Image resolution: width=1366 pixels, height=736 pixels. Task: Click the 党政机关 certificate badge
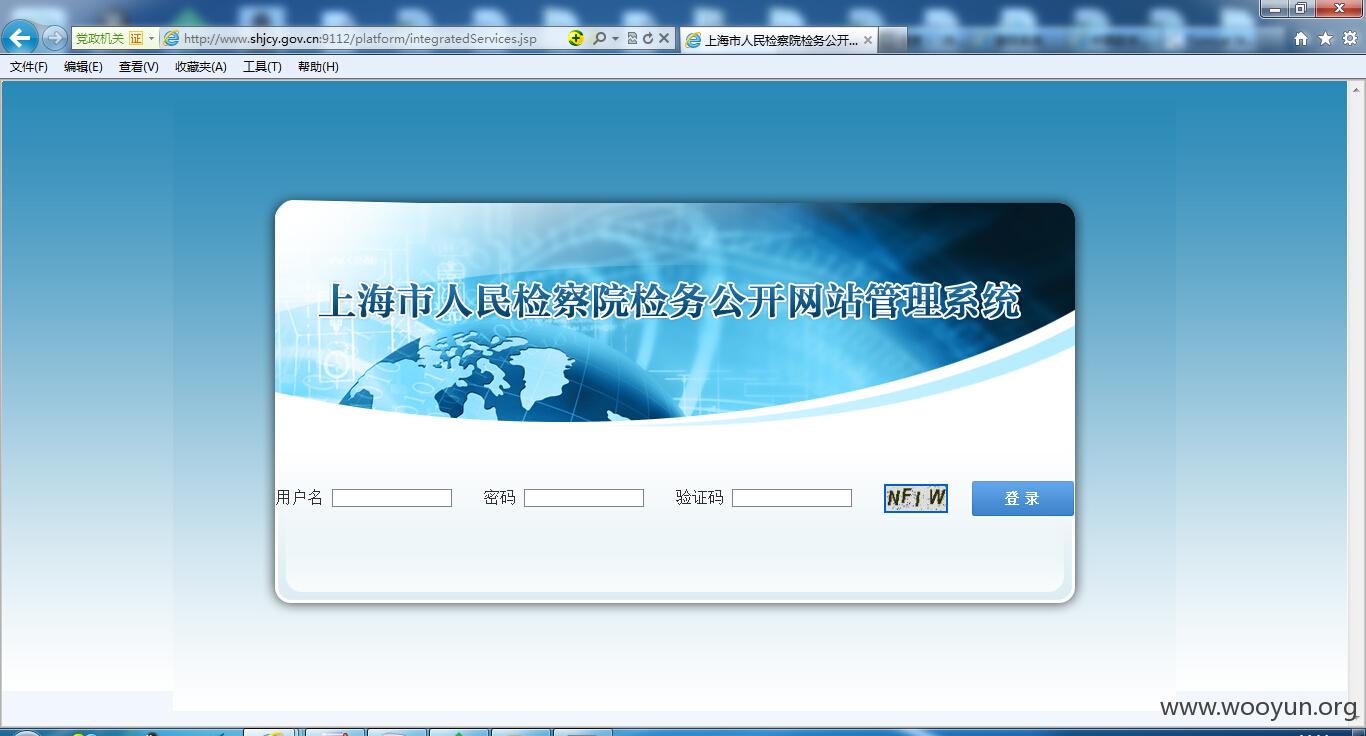tap(109, 38)
